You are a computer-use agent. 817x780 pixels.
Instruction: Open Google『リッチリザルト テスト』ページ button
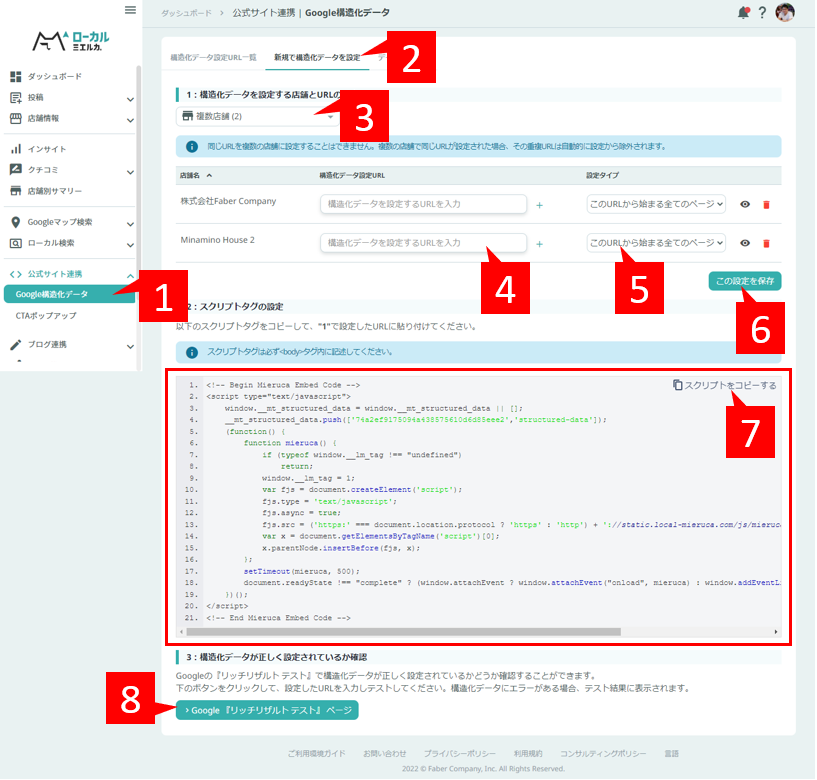(x=267, y=711)
